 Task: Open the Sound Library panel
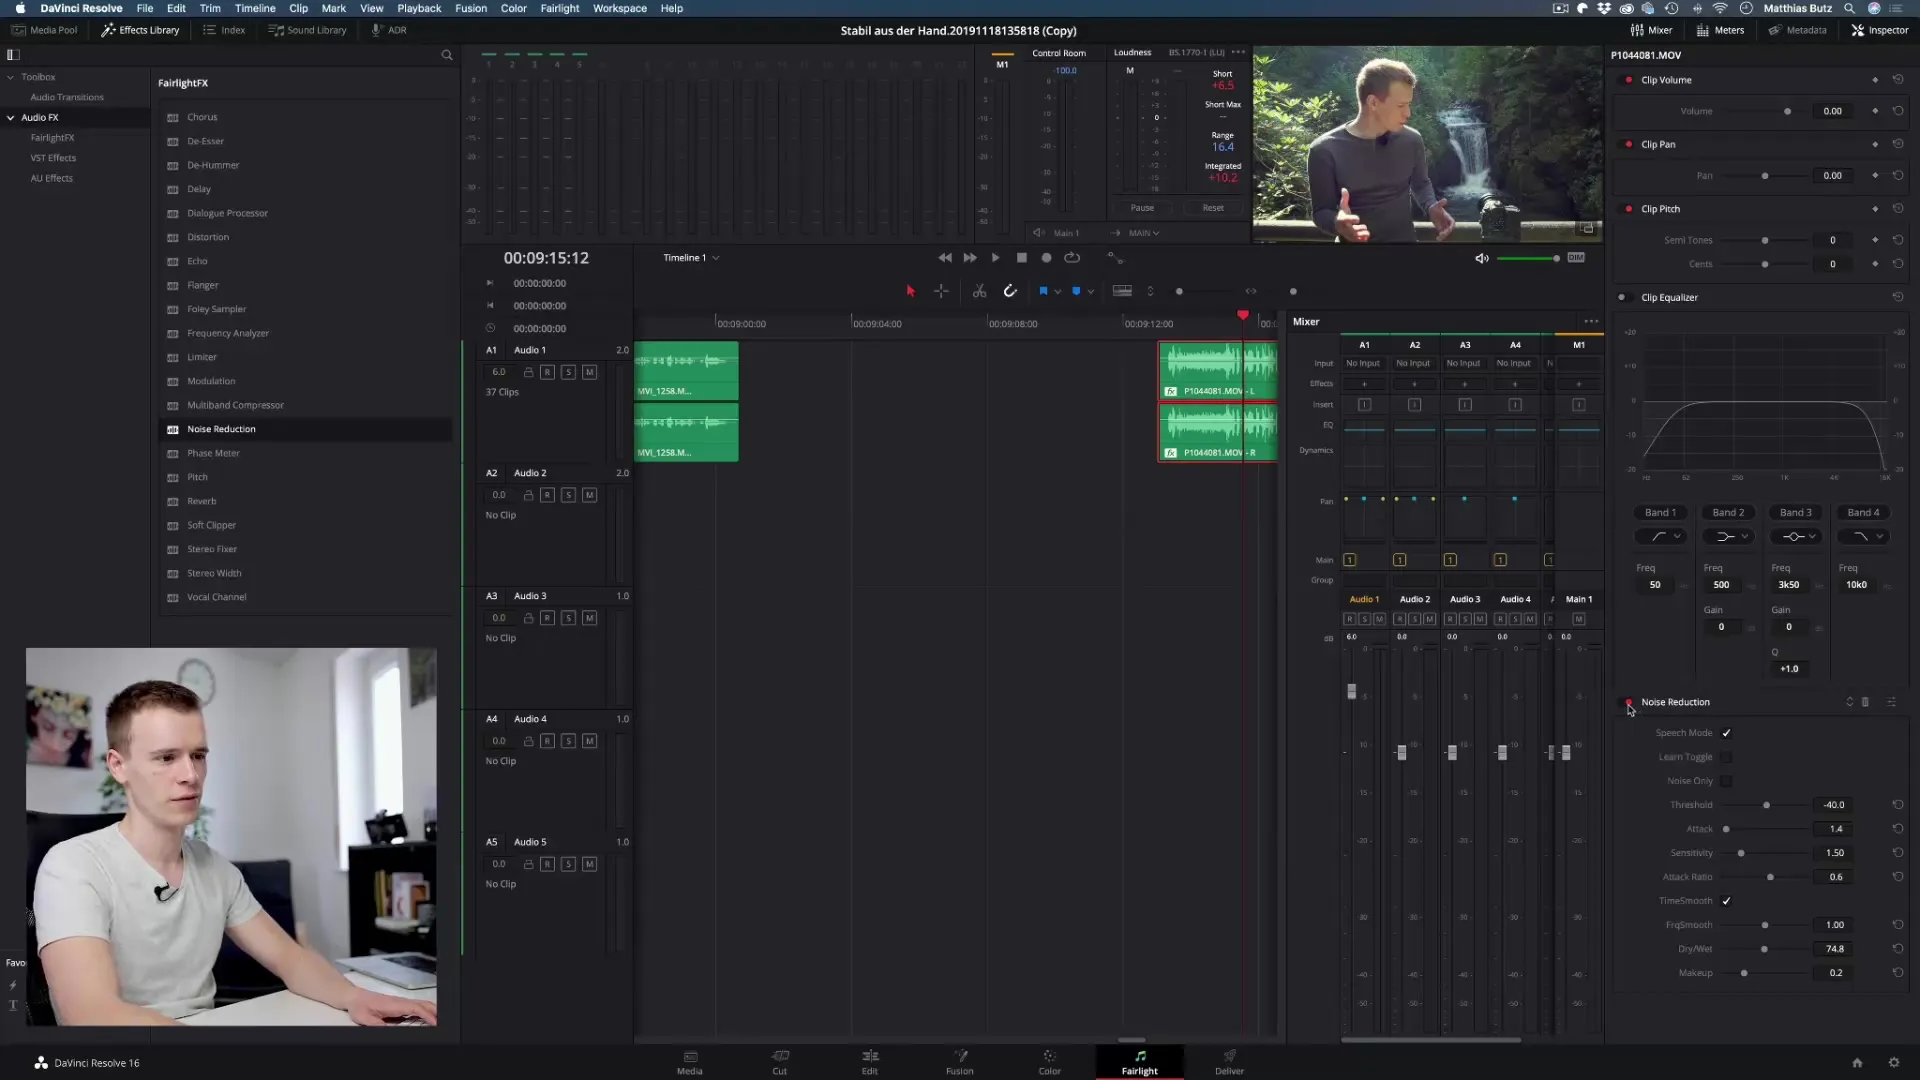tap(307, 30)
